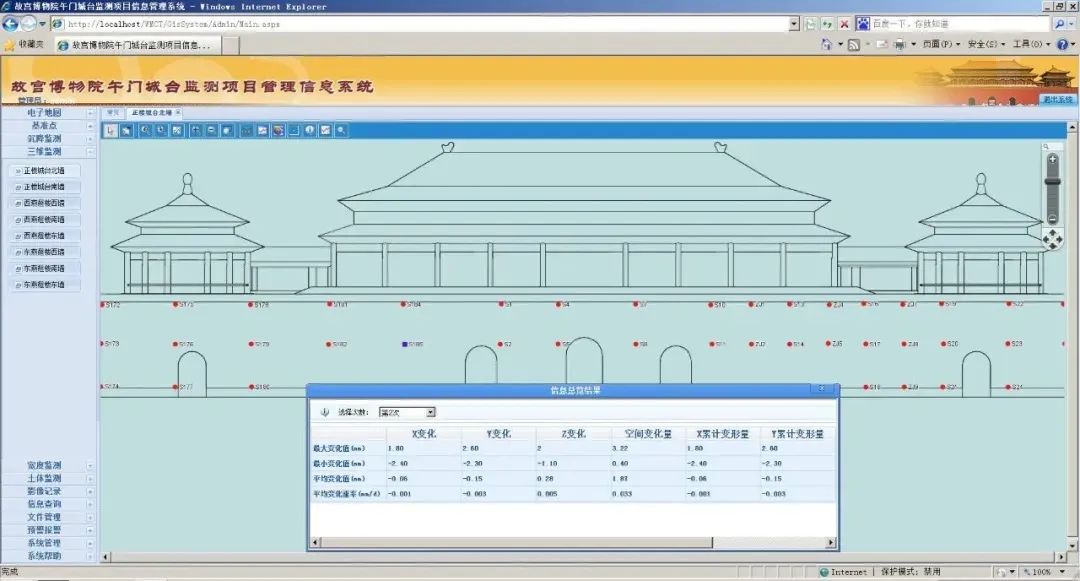The width and height of the screenshot is (1080, 581).
Task: Expand the 电子地图 panel arrow
Action: (90, 113)
